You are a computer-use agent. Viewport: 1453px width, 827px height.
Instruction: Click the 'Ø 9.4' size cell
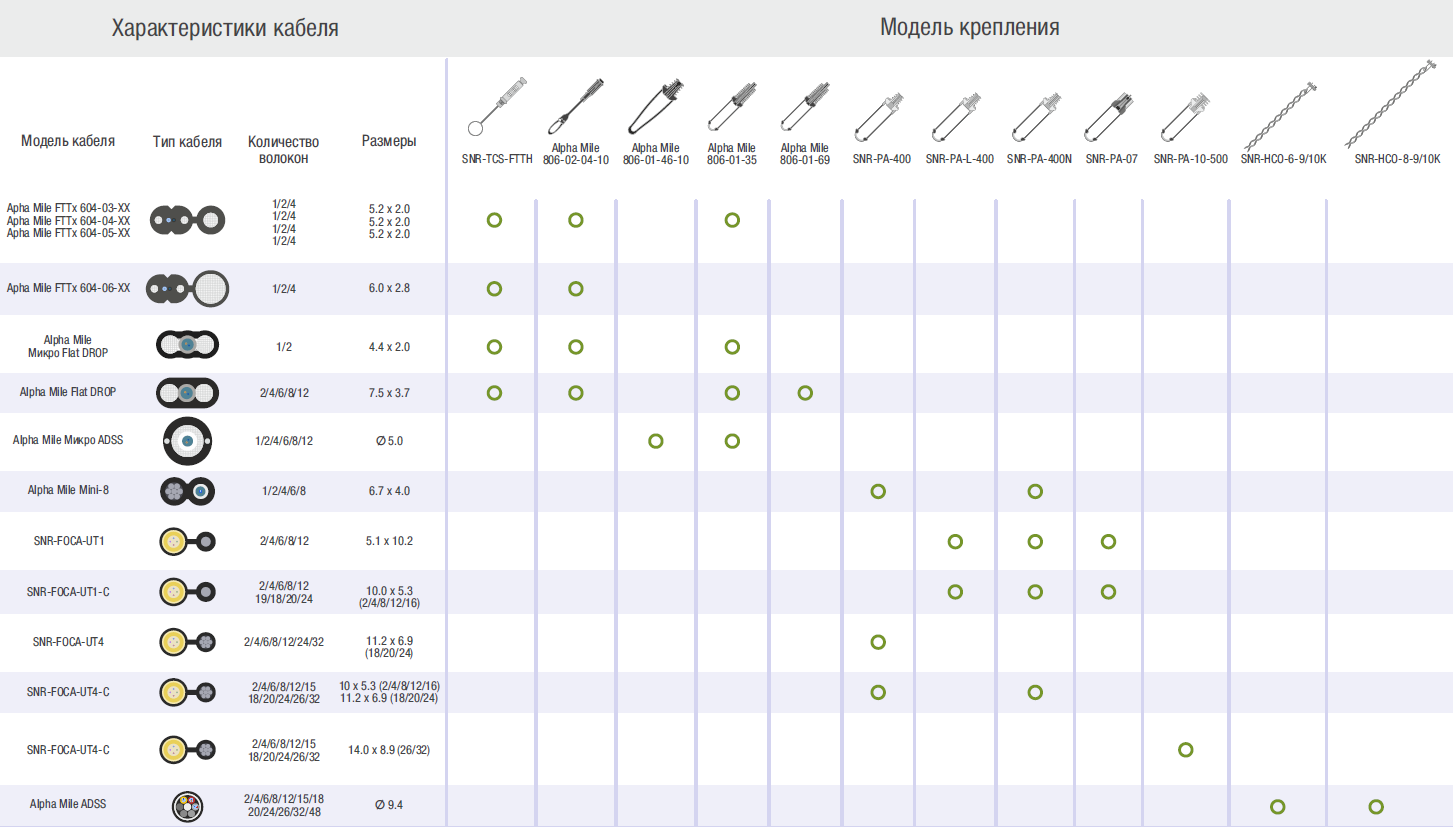(389, 805)
